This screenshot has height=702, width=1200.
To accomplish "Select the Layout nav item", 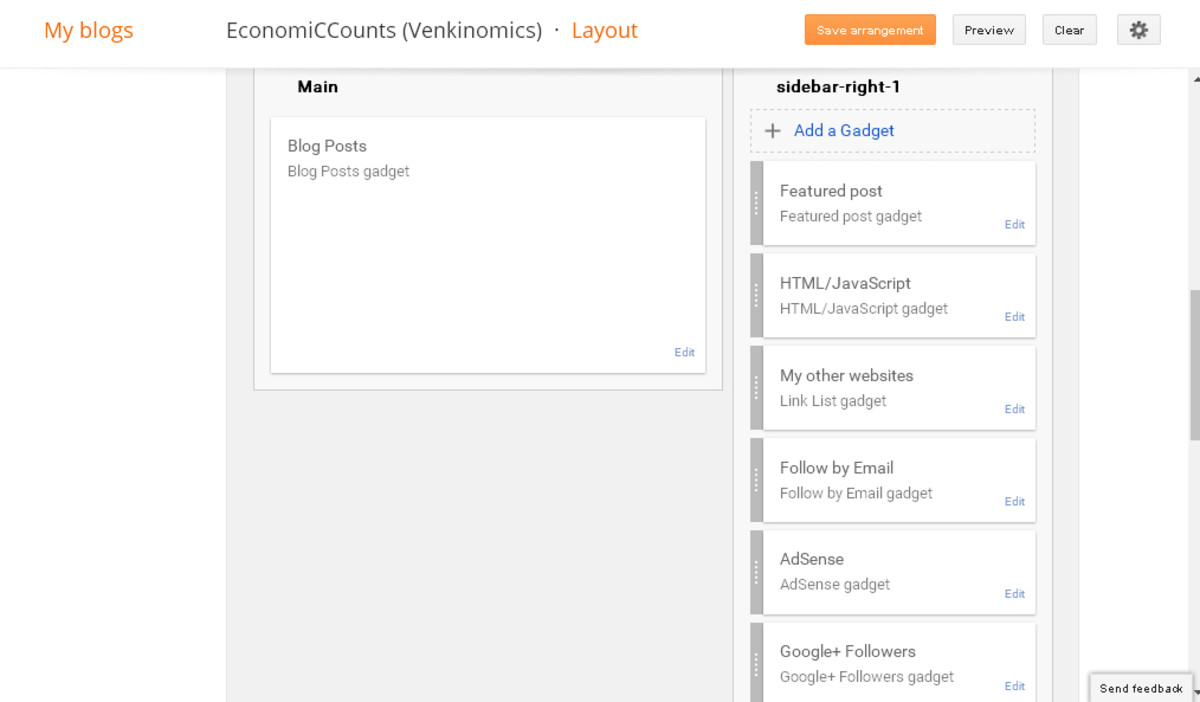I will click(604, 29).
